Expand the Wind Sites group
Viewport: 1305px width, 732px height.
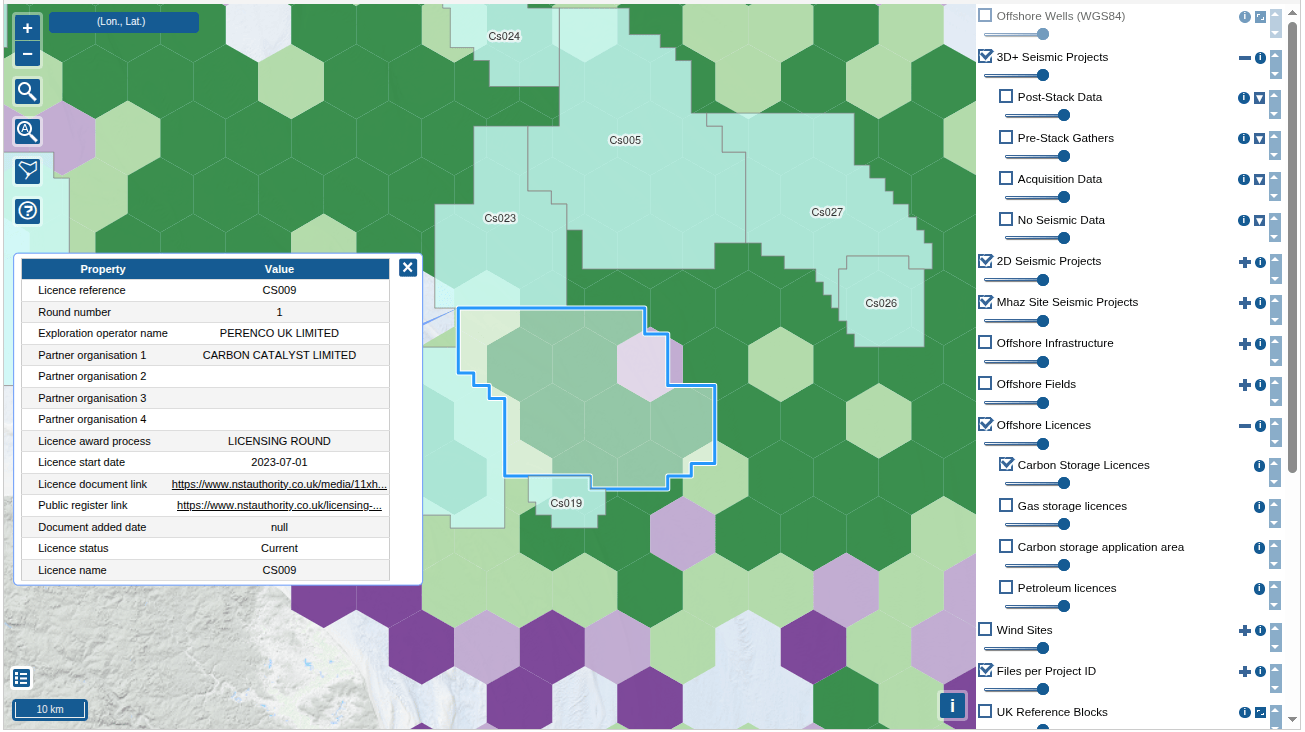[x=1245, y=631]
